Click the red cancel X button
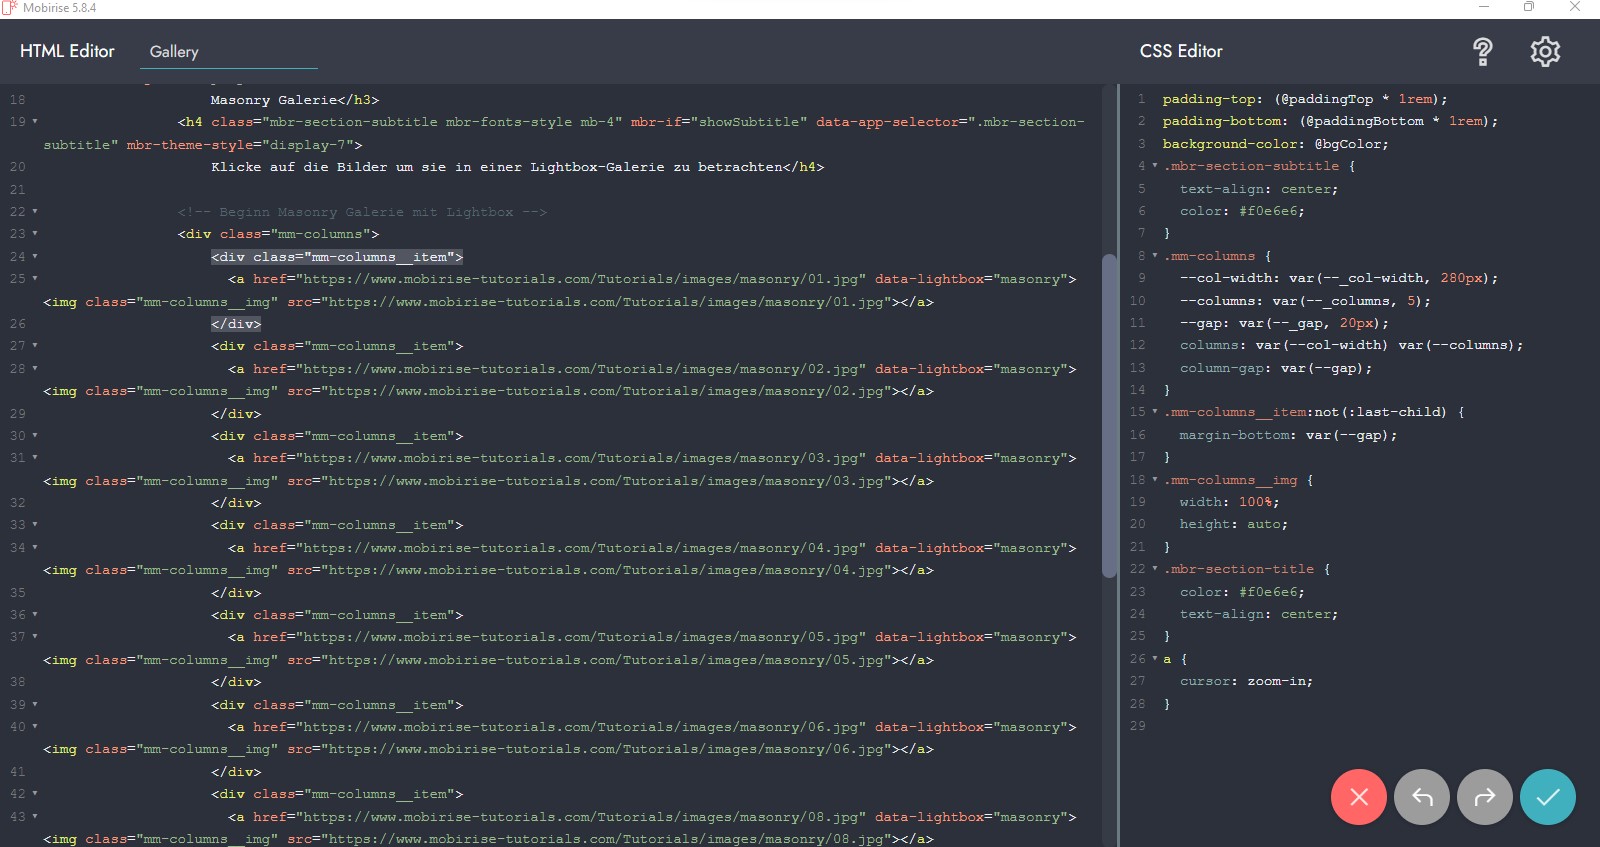Viewport: 1600px width, 847px height. pyautogui.click(x=1358, y=797)
